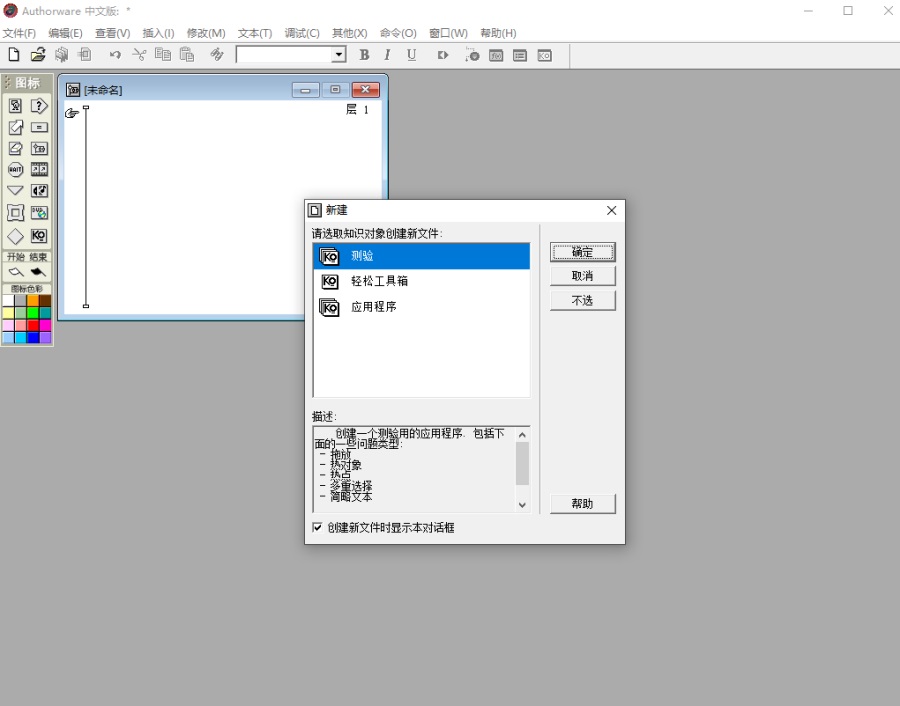Select the KO Knowledge Object palette icon
Image resolution: width=900 pixels, height=706 pixels.
(x=39, y=236)
